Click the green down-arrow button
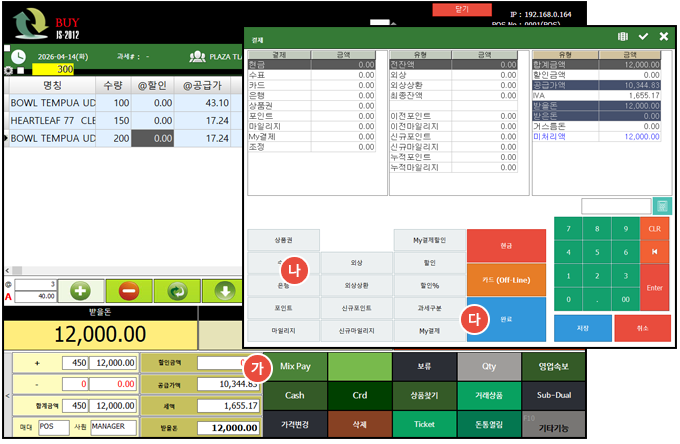 (x=223, y=291)
